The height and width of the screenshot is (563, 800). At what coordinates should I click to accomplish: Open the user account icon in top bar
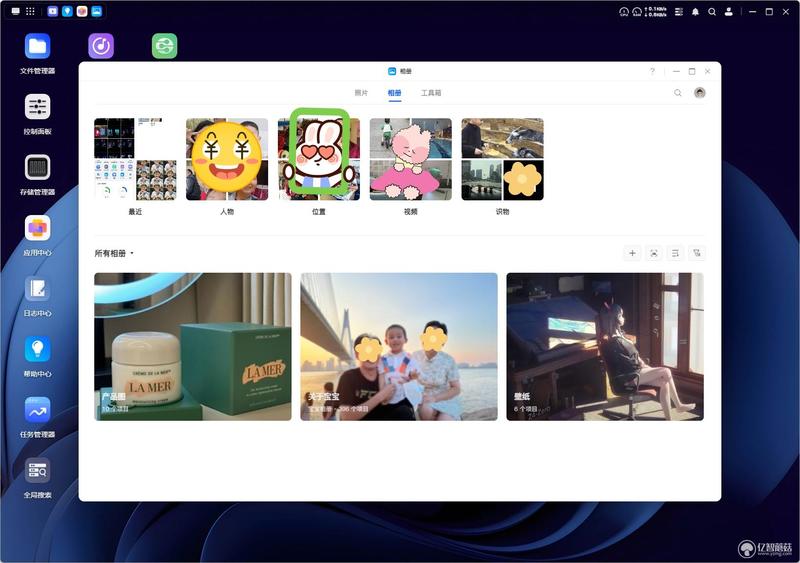[729, 12]
